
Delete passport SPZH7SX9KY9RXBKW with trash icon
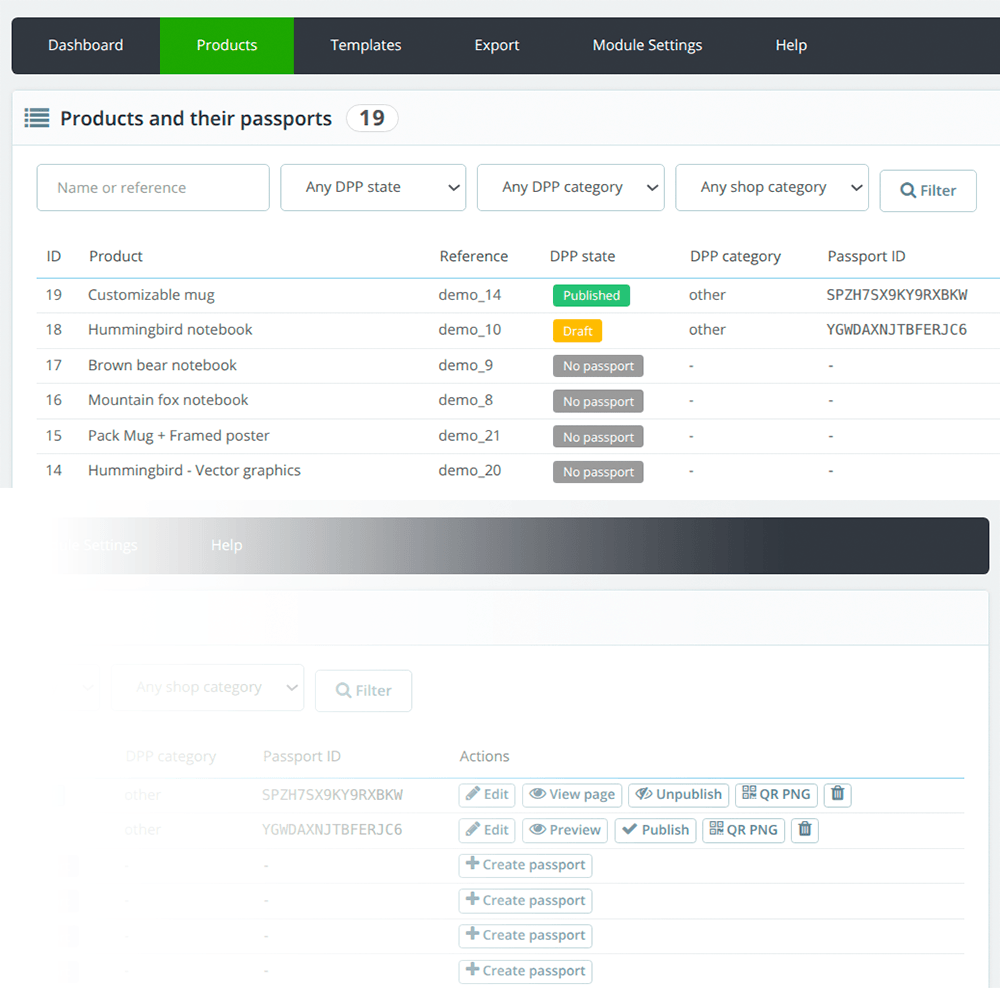837,795
